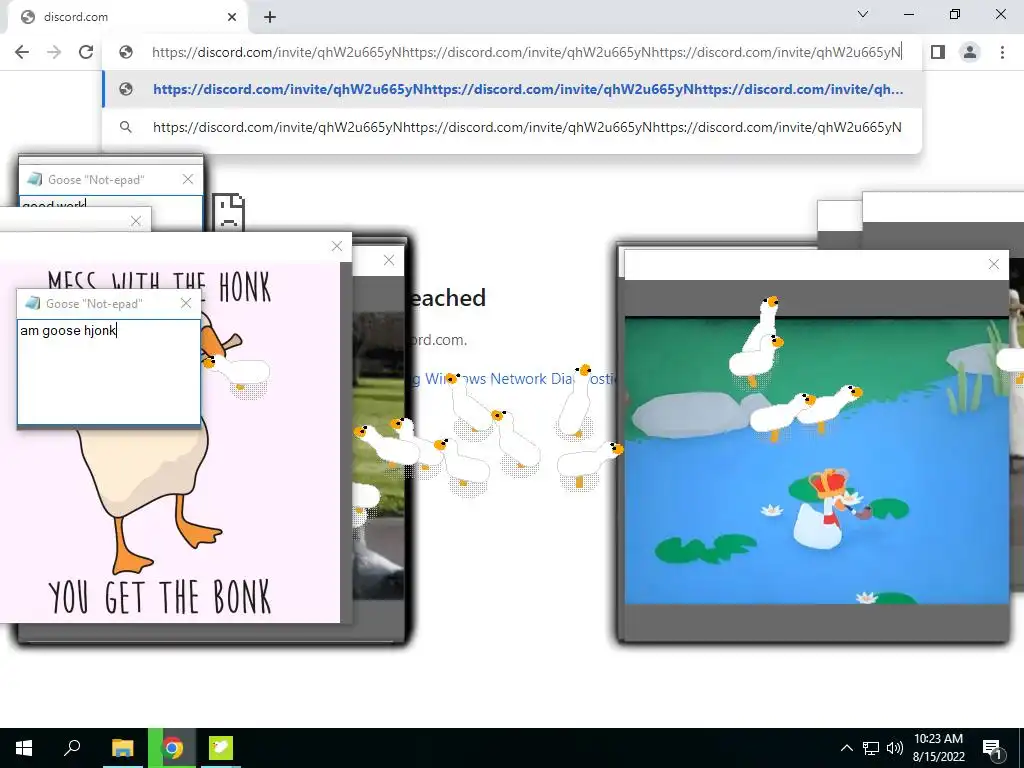This screenshot has height=768, width=1024.
Task: Close the discord.com tab
Action: pyautogui.click(x=232, y=17)
